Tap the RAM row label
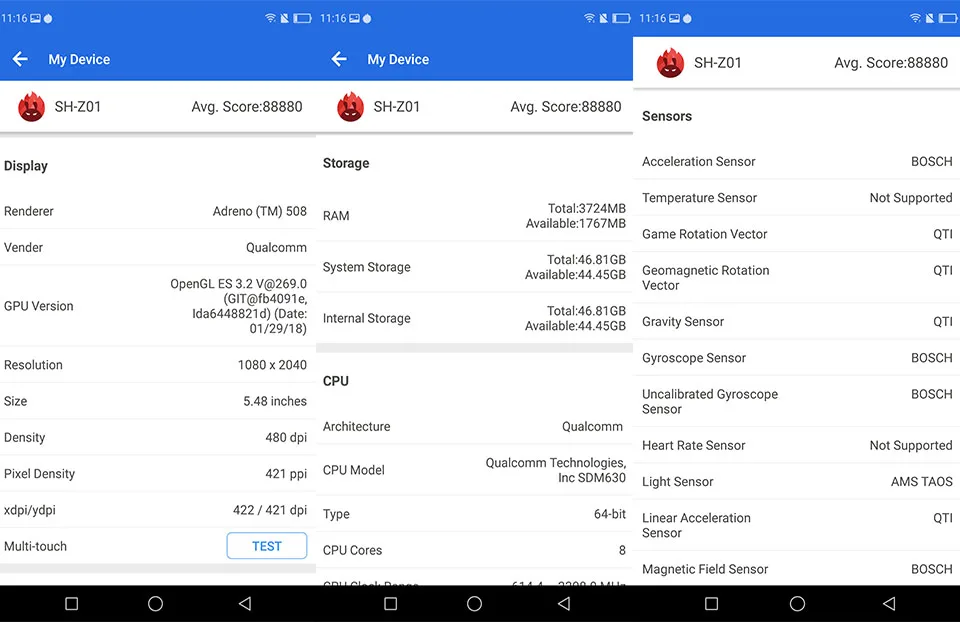 (336, 215)
